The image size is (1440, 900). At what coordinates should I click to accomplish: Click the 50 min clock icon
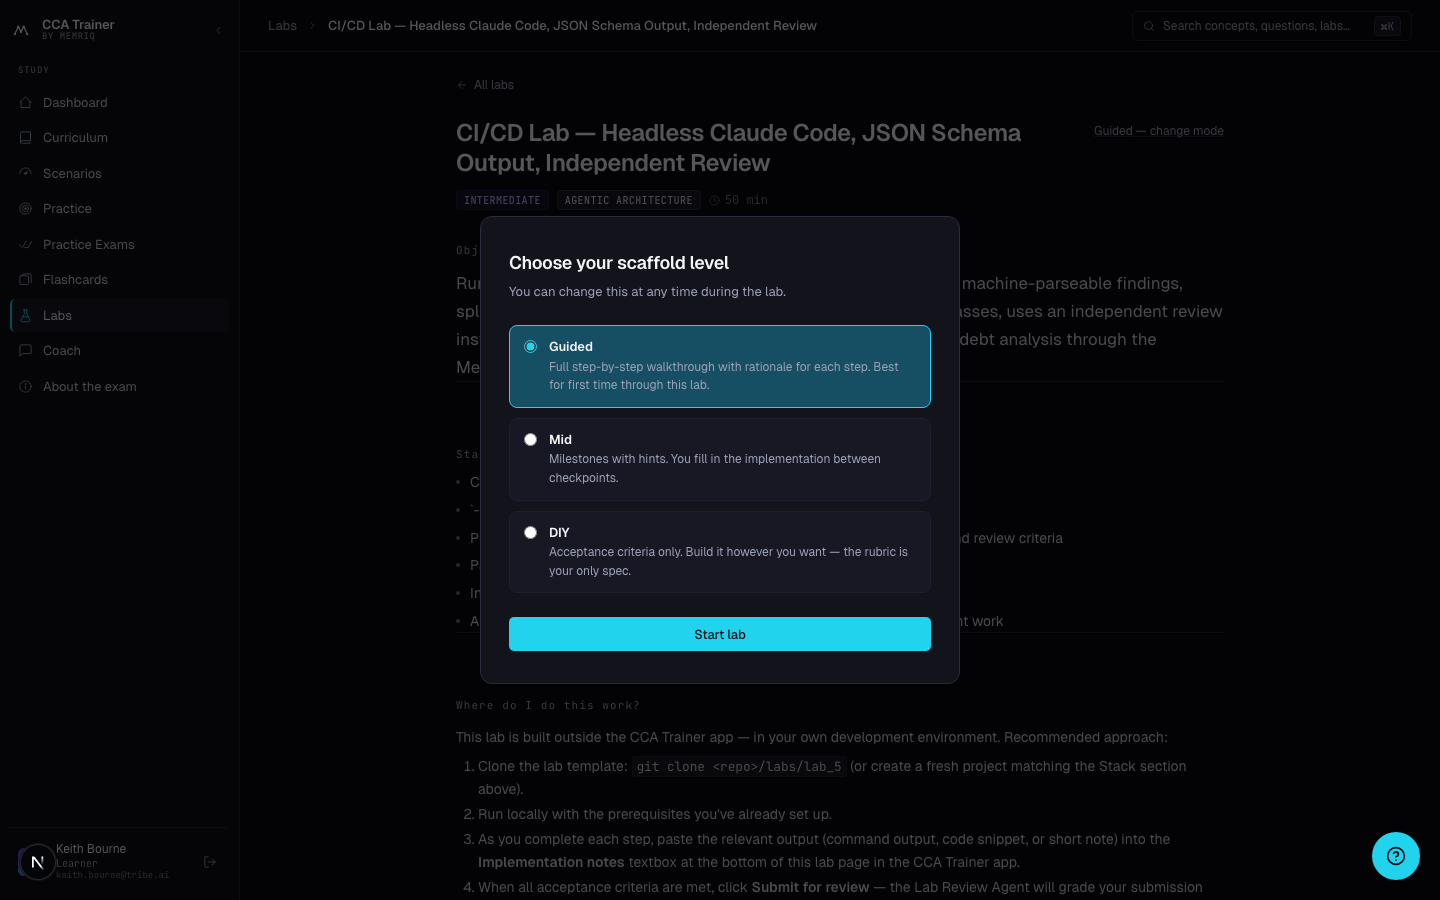tap(714, 200)
